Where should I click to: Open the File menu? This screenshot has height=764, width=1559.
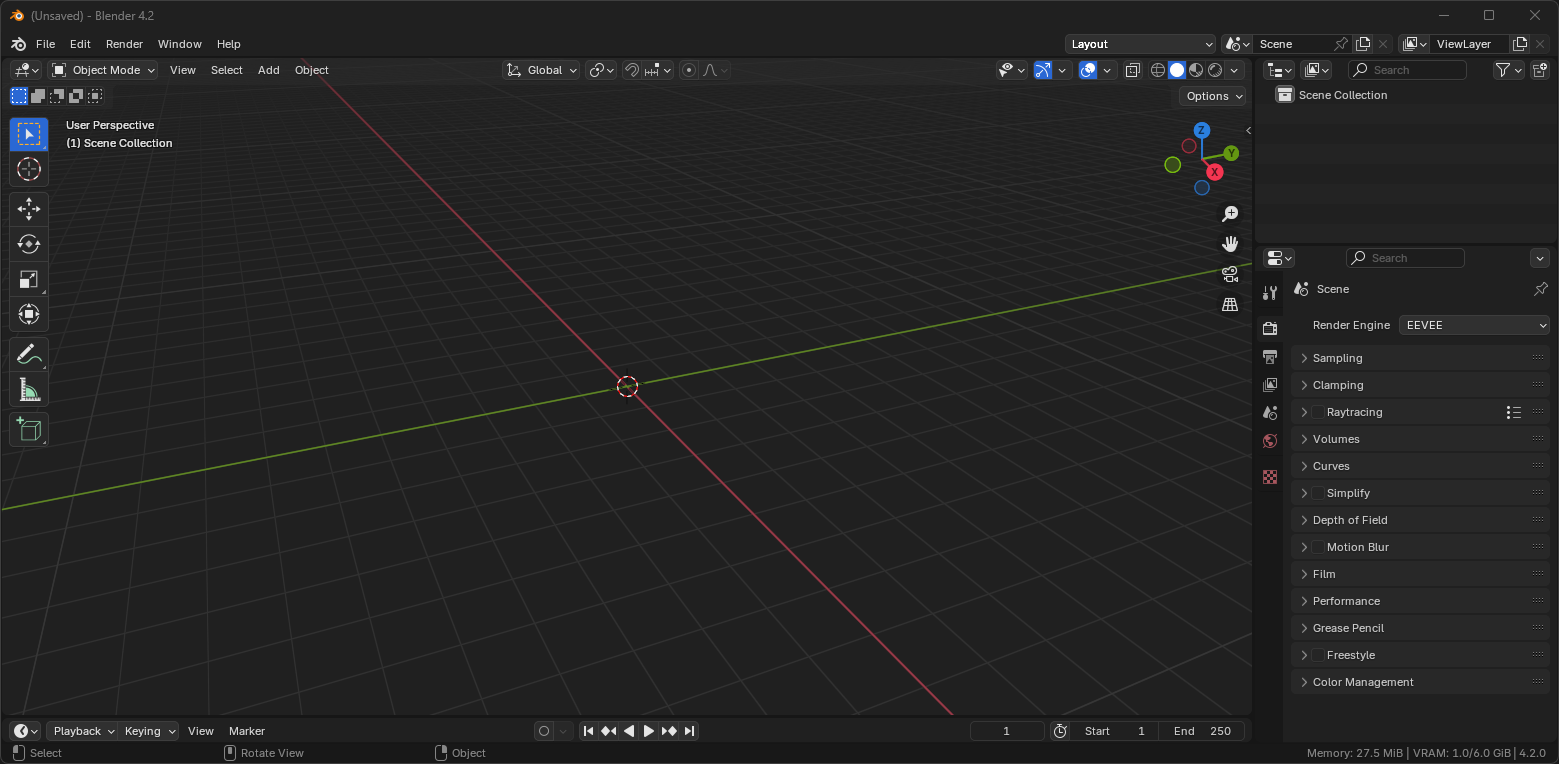click(46, 44)
